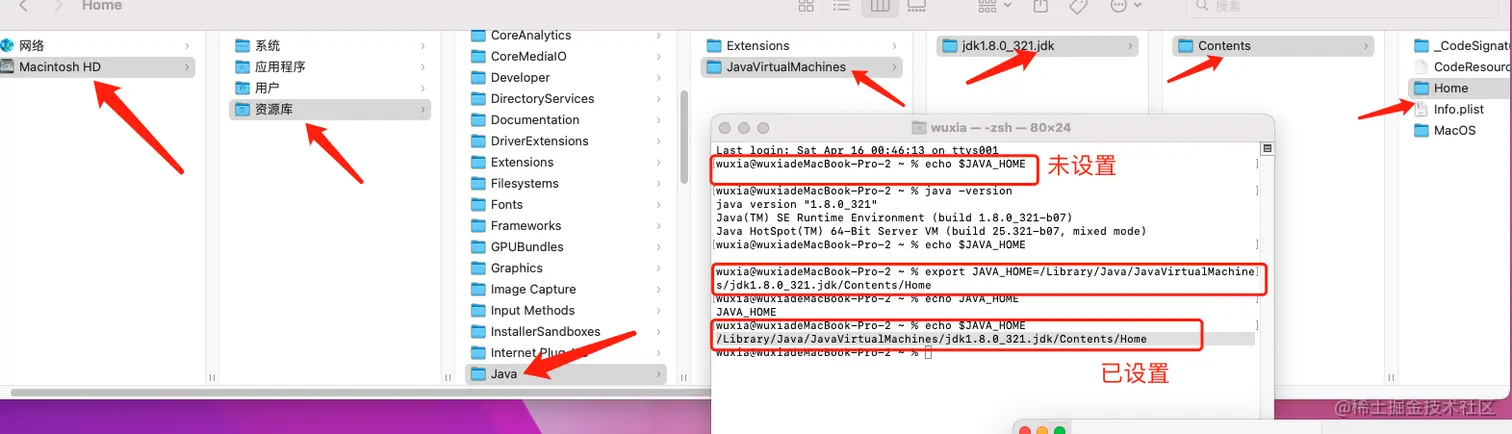The width and height of the screenshot is (1512, 434).
Task: Select the jdk1.8.0_321.jdk row
Action: tap(1038, 46)
